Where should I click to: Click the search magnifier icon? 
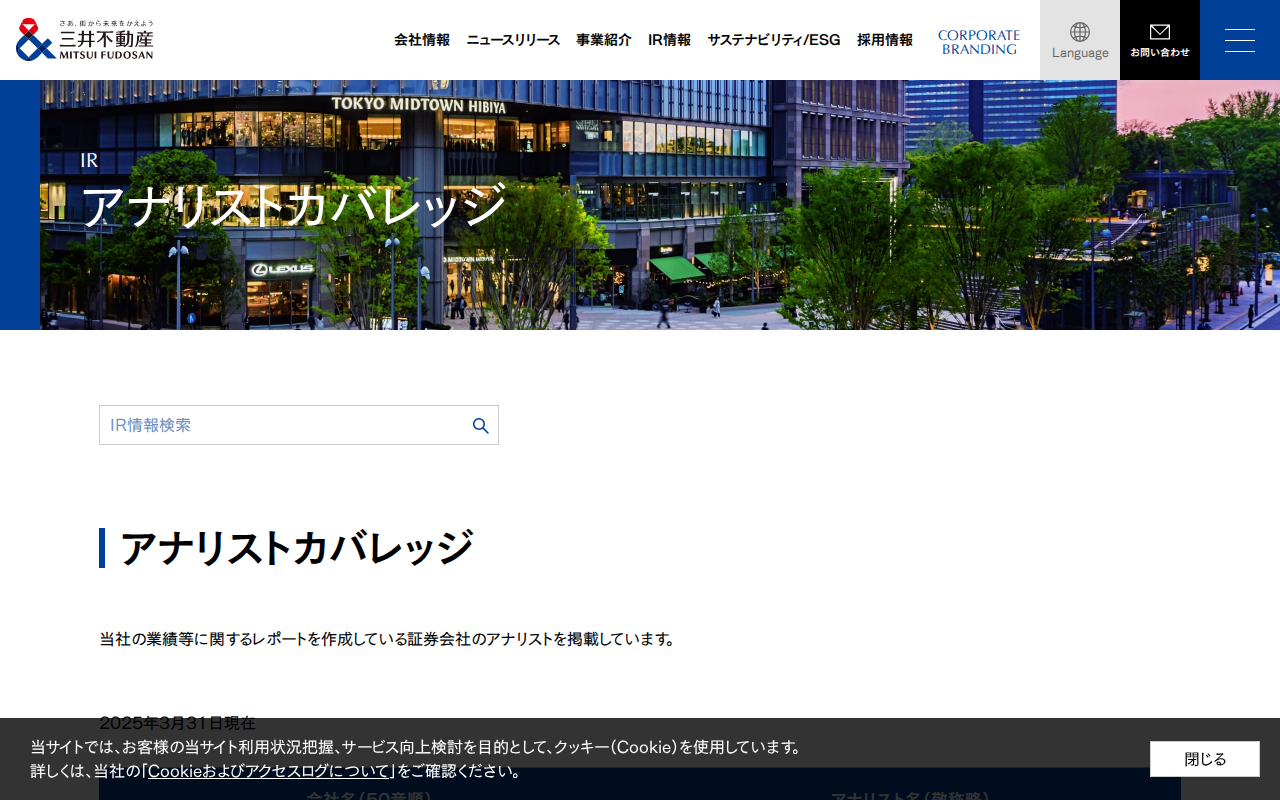click(481, 426)
